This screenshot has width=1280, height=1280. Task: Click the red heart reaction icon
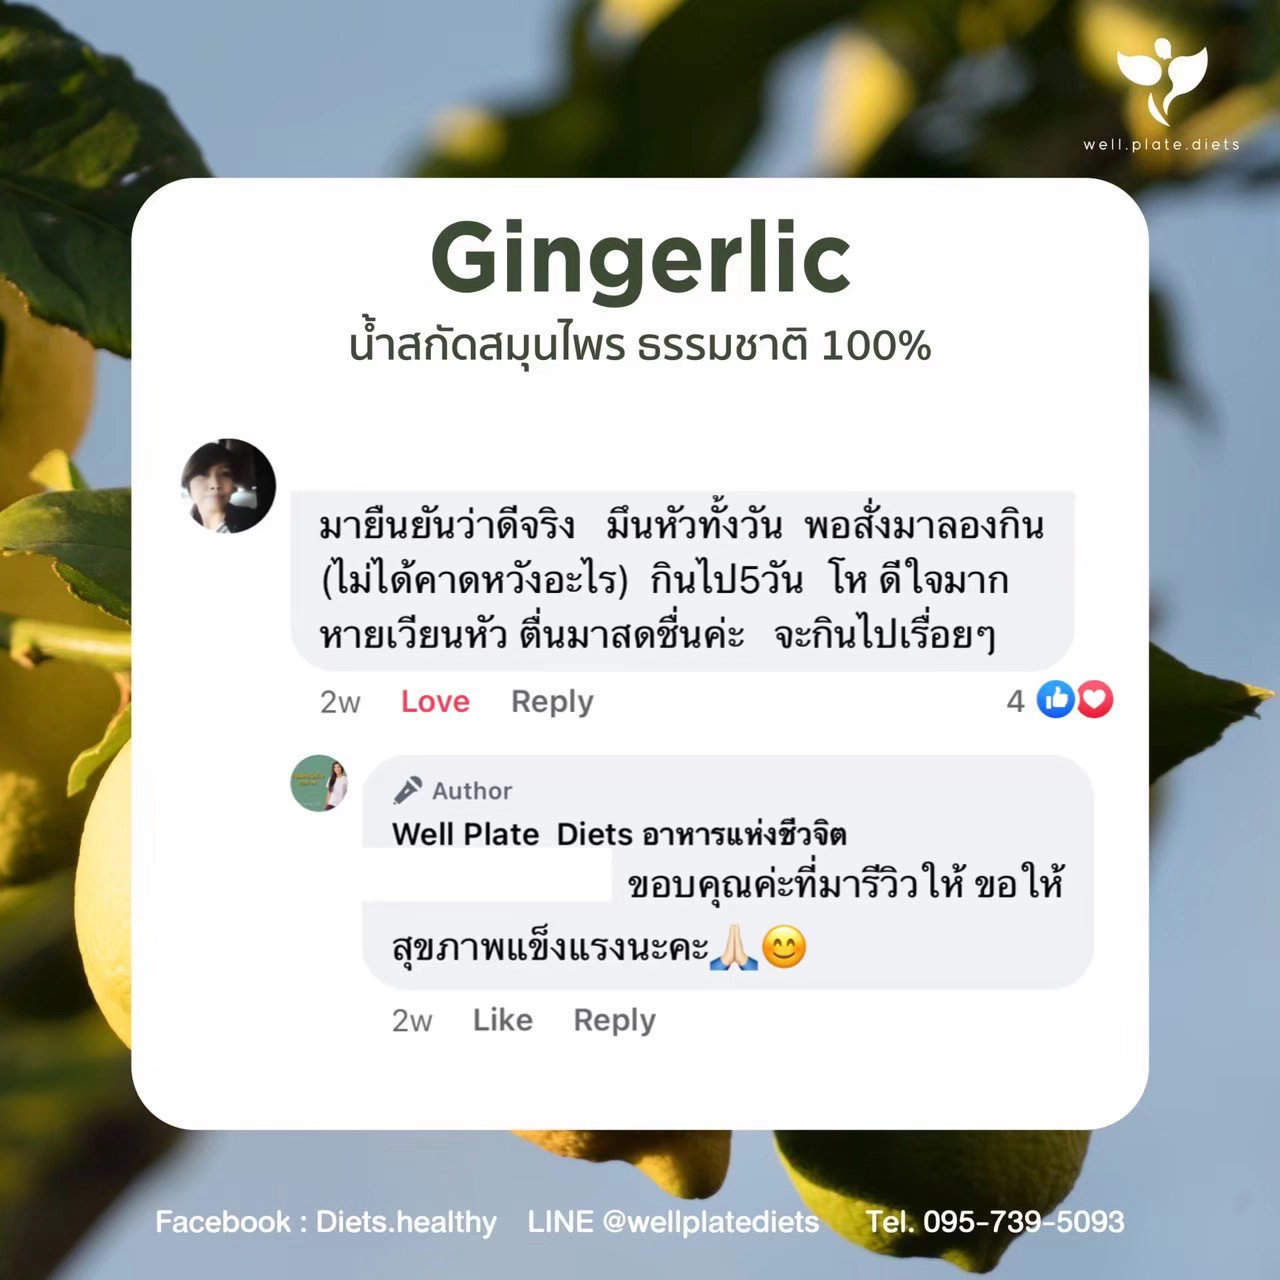coord(1094,700)
